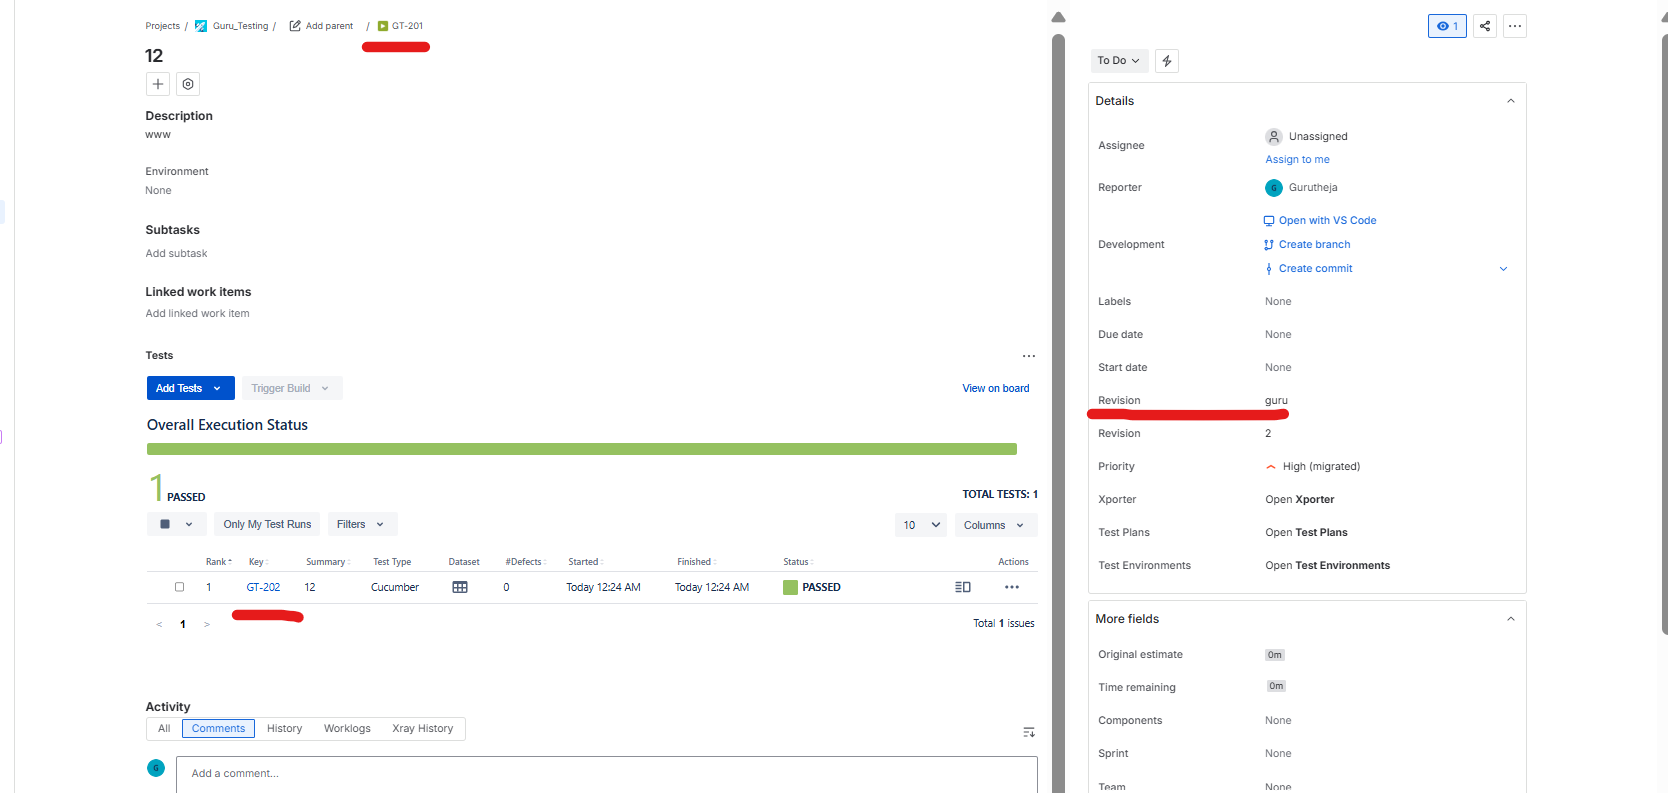The width and height of the screenshot is (1668, 793).
Task: Click the apps icon beside the plus button
Action: [188, 84]
